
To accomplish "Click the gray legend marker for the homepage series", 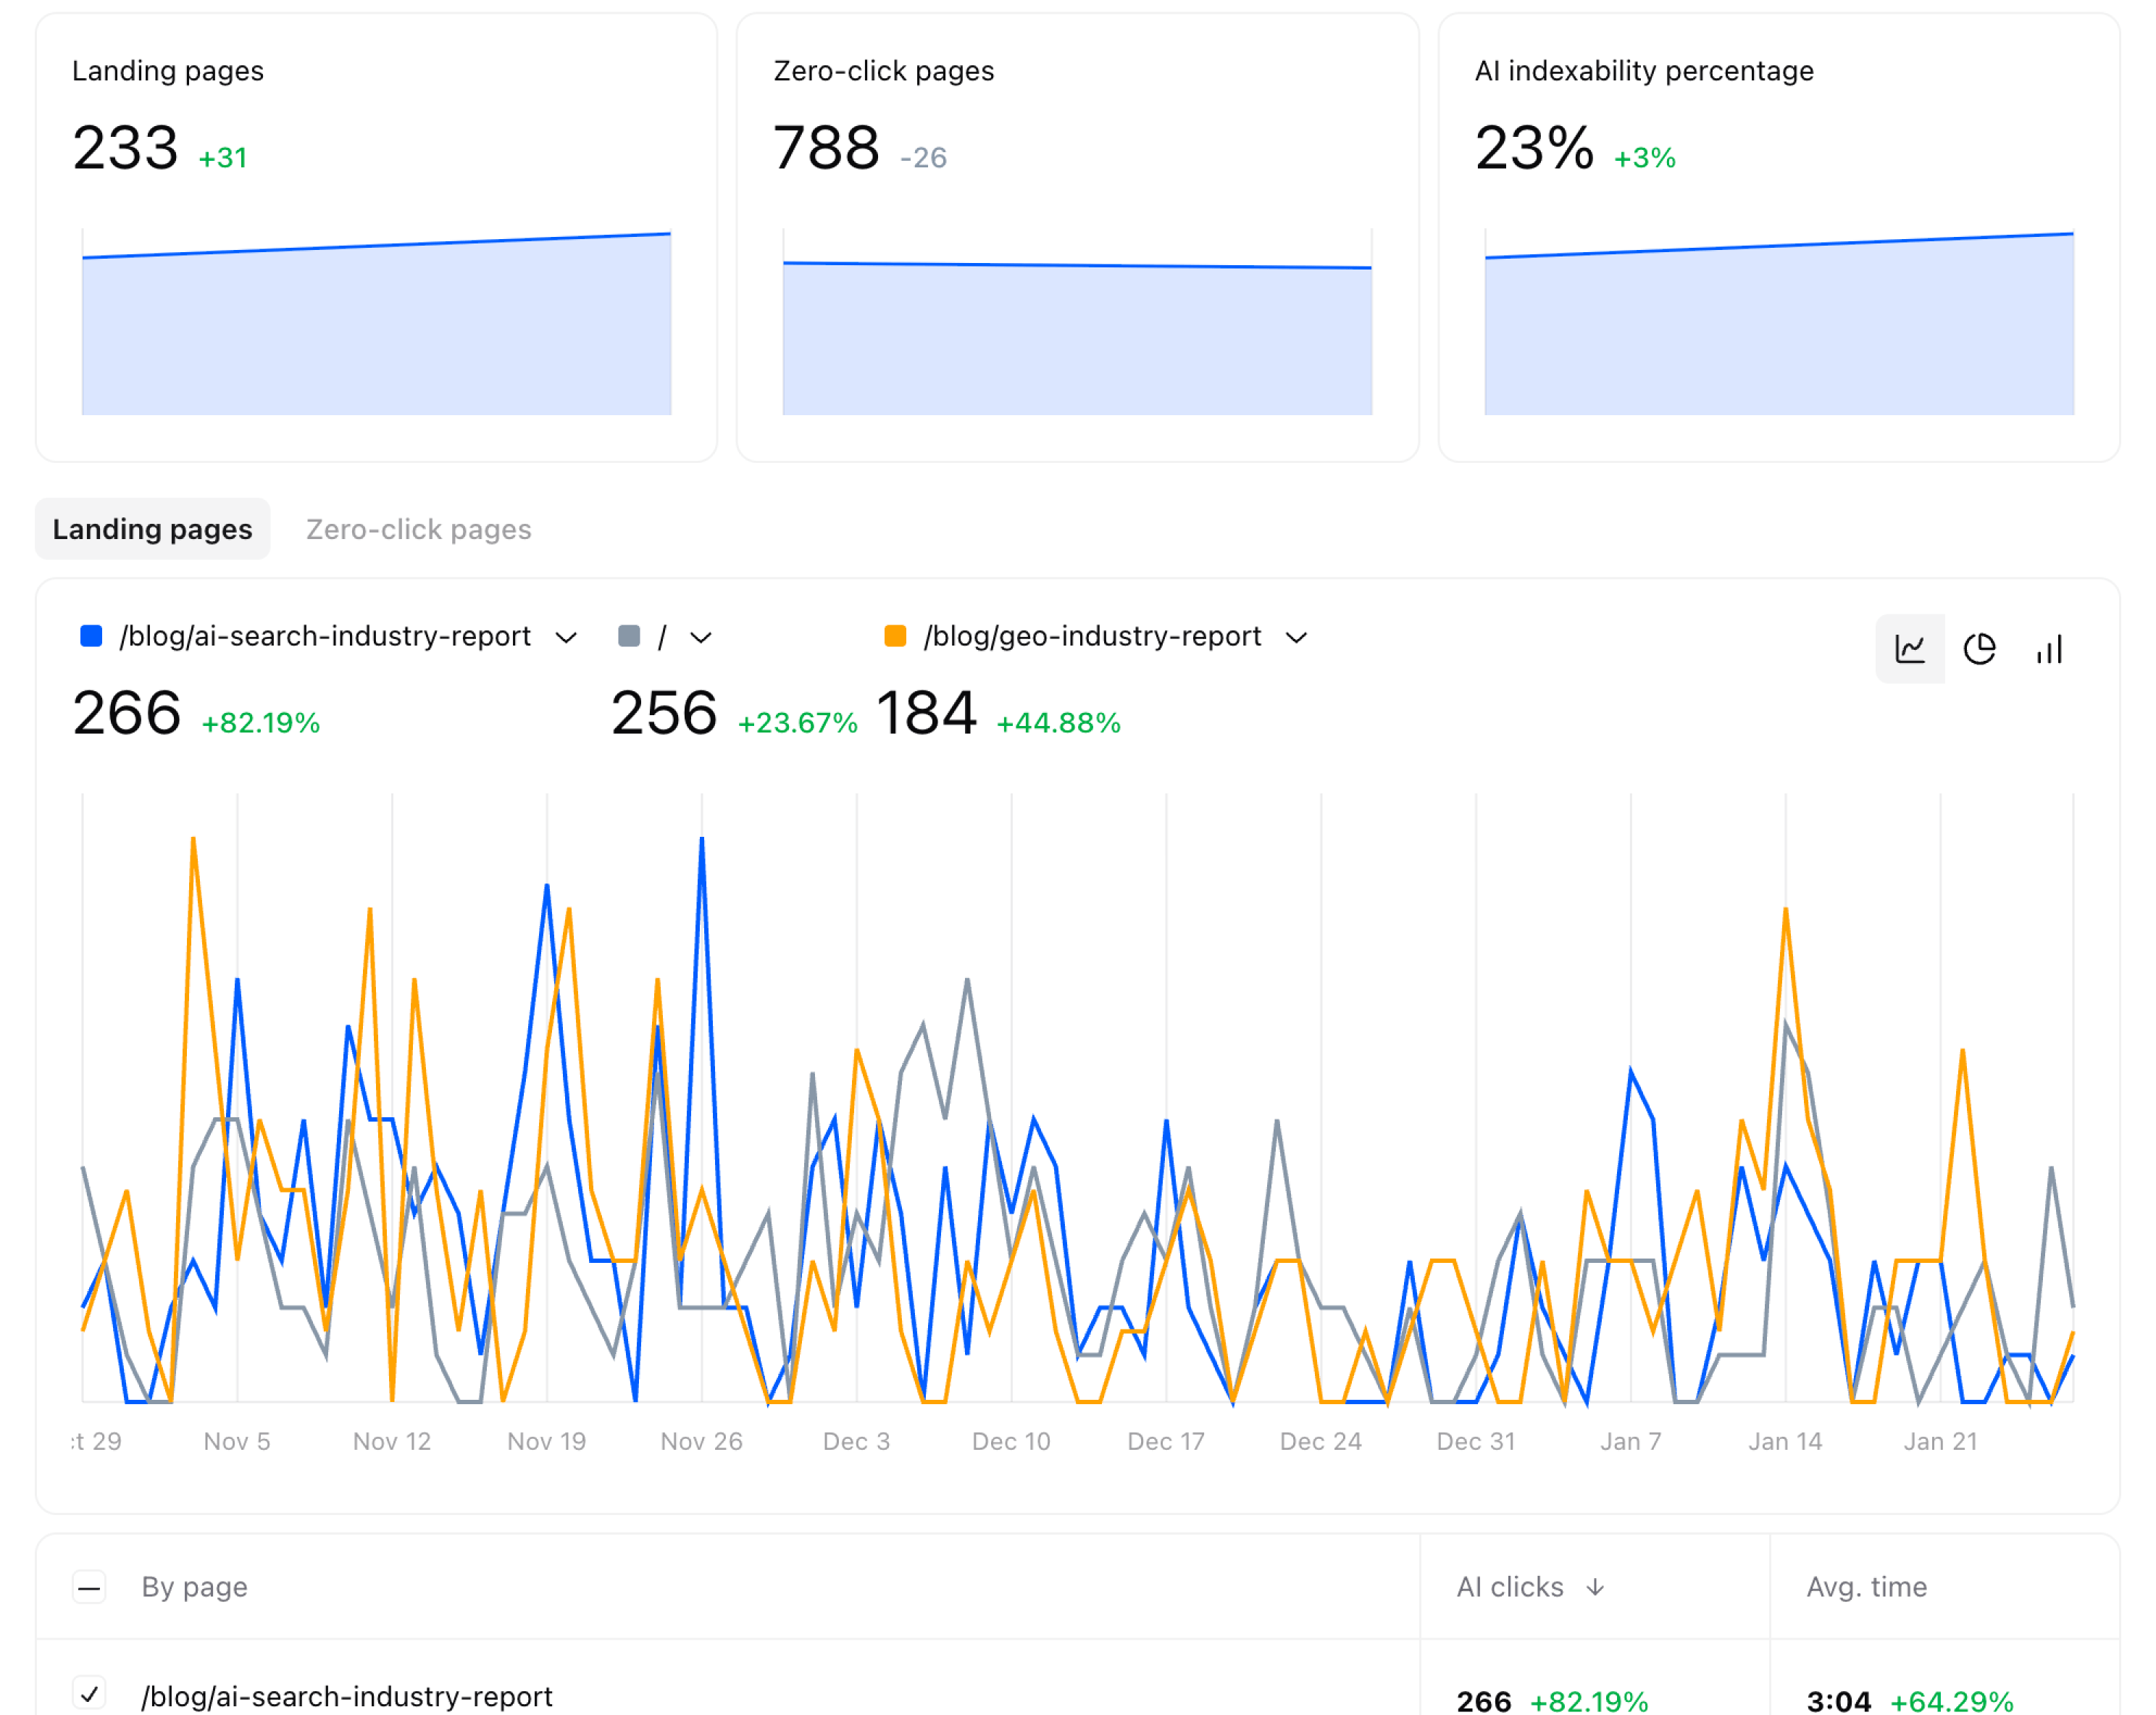I will 628,635.
